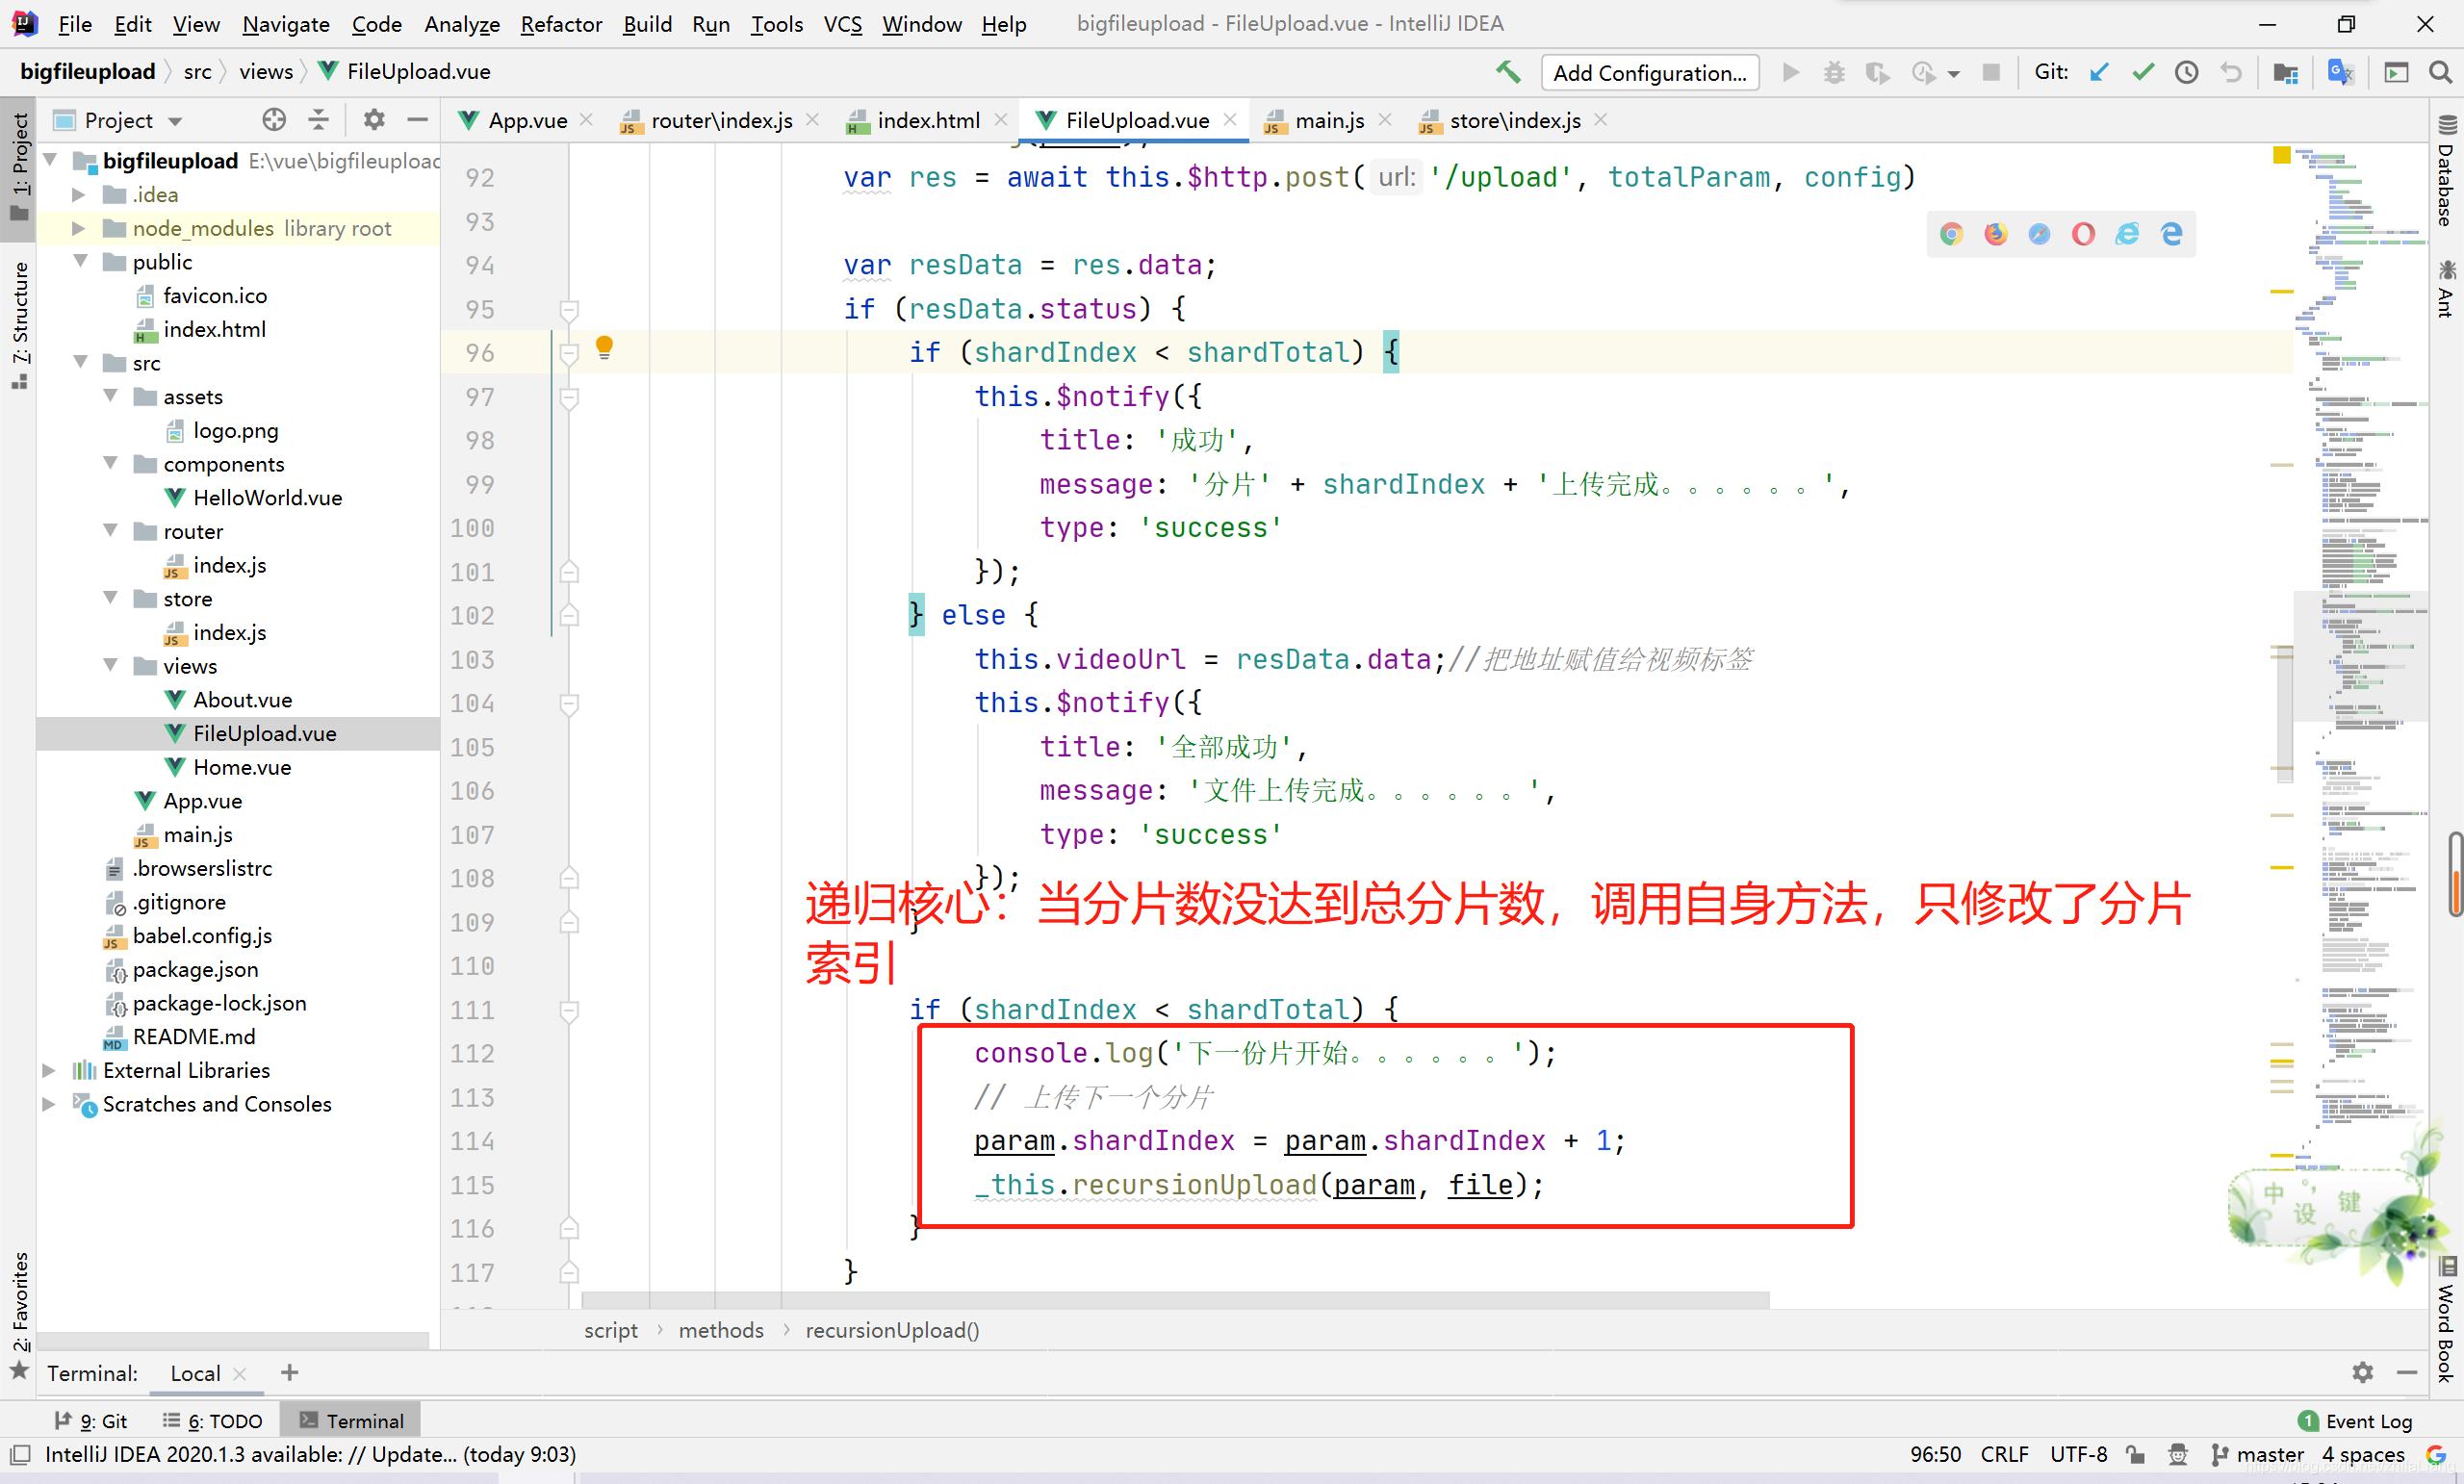Screen dimensions: 2464x1484
Task: Click the Add Configuration button
Action: point(1649,72)
